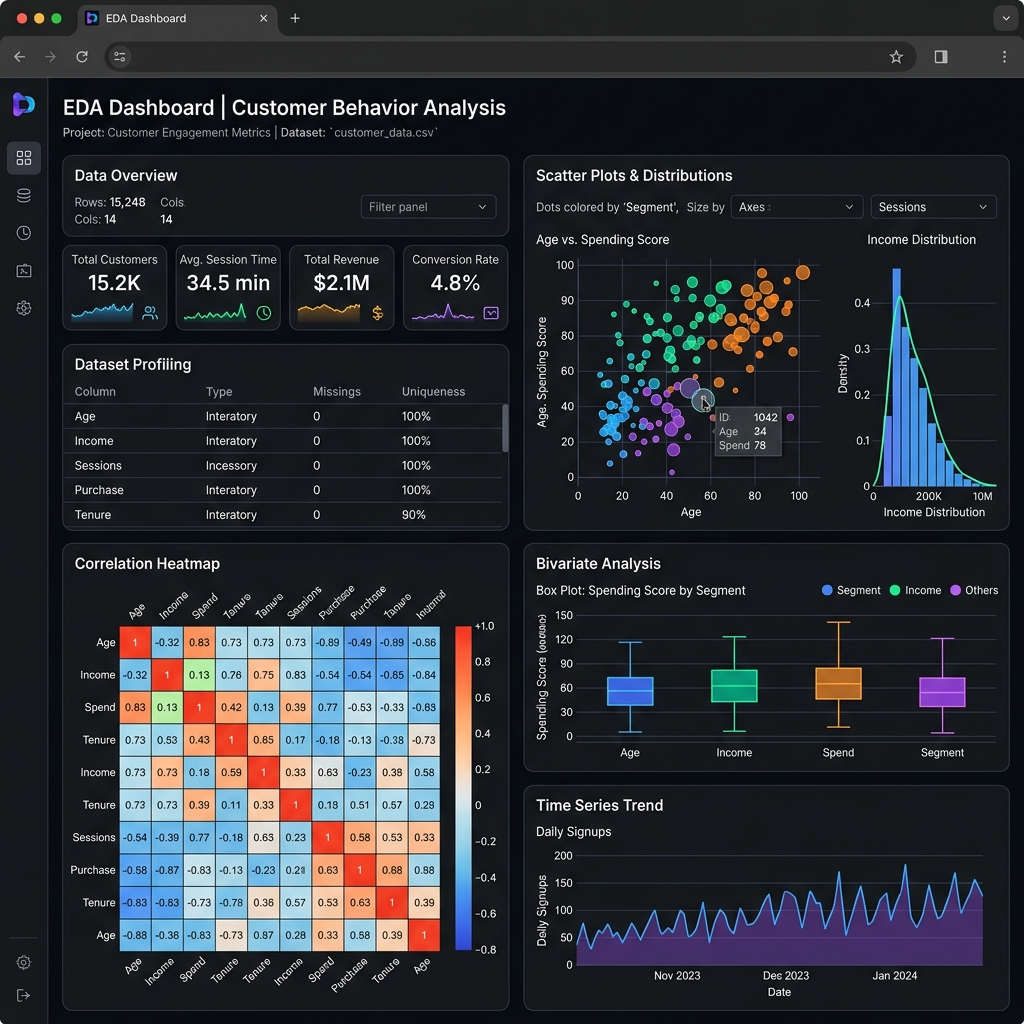Open the Axes dropdown
Image resolution: width=1024 pixels, height=1024 pixels.
point(796,207)
